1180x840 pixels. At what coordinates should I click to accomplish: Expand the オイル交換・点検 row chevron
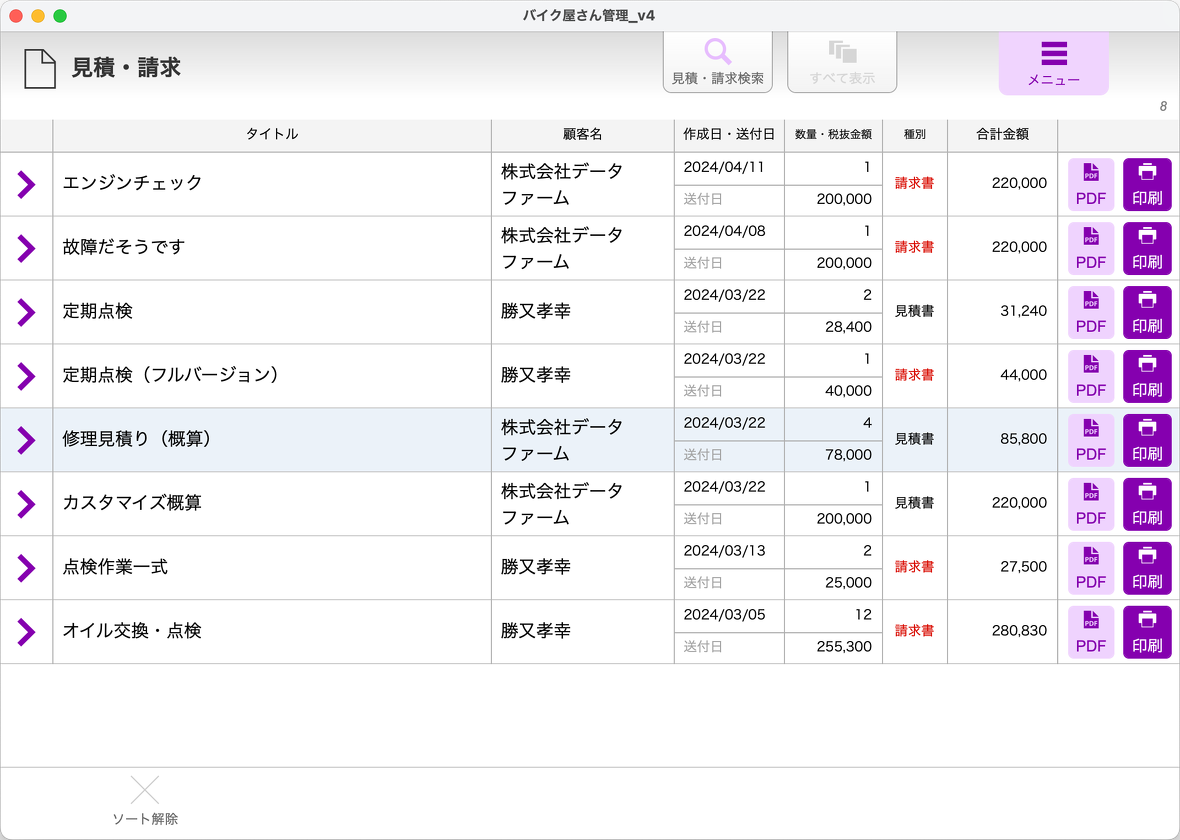tap(27, 632)
